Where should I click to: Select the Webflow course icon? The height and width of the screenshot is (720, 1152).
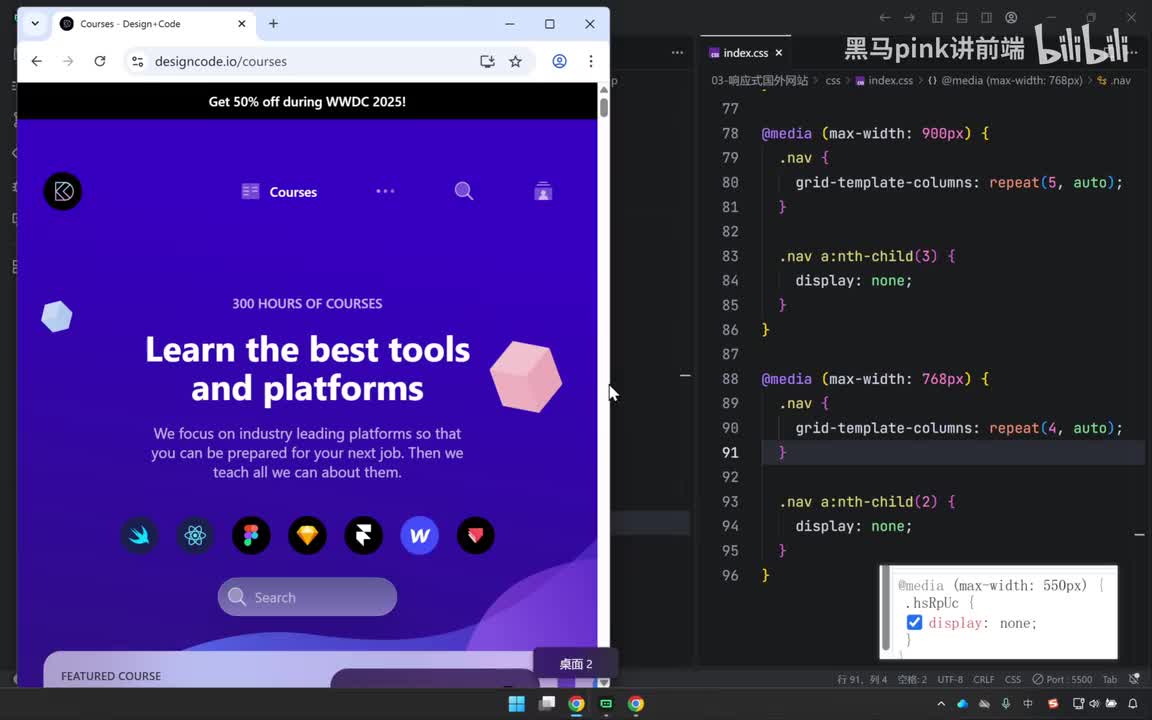420,535
